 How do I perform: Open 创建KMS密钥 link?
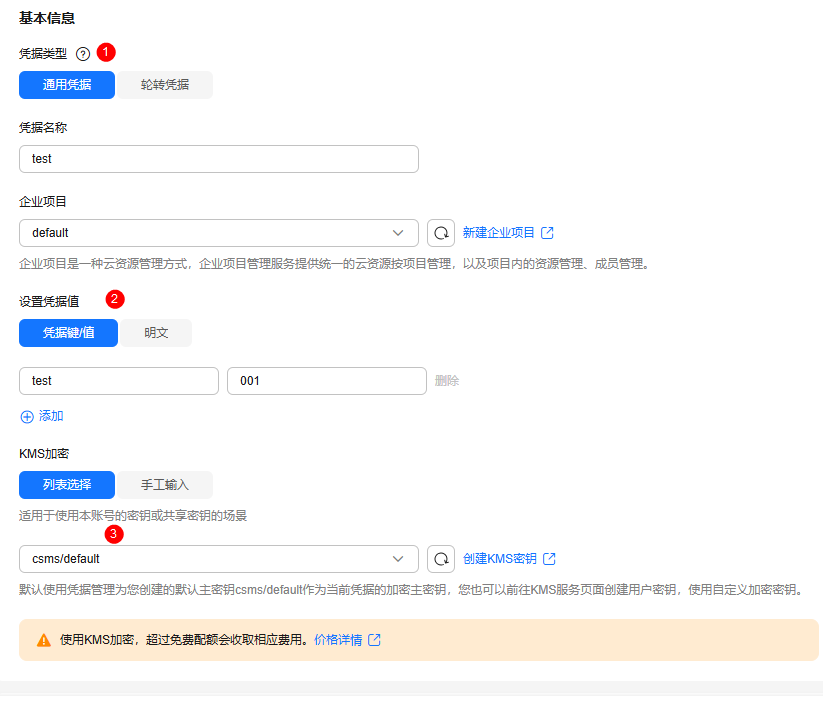coord(499,559)
